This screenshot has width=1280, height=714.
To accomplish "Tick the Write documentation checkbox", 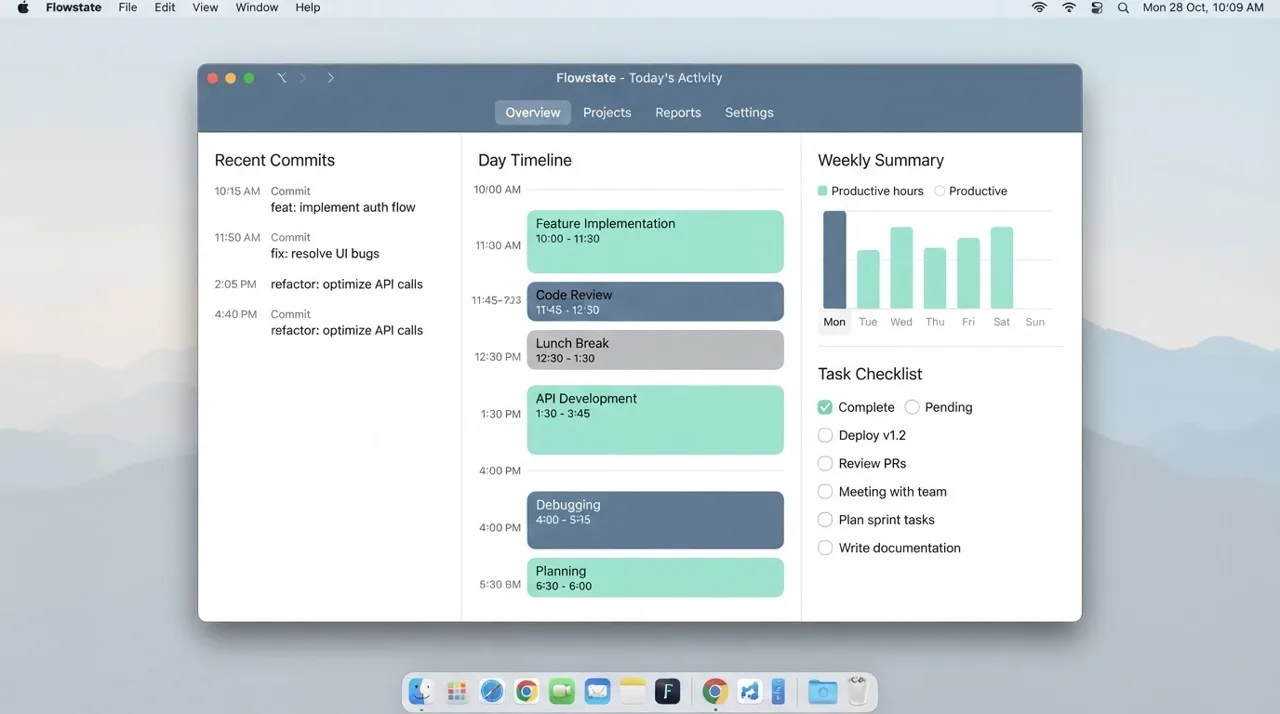I will (825, 548).
